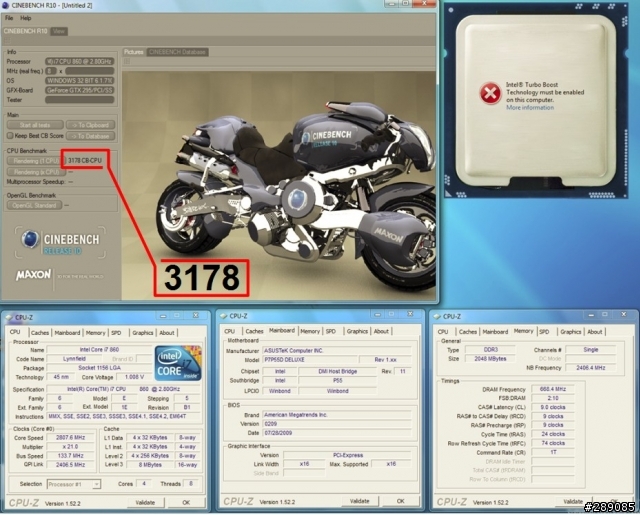Click the Intel Core i7 logo in CPU-Z
Viewport: 640px width, 515px height.
click(x=178, y=363)
